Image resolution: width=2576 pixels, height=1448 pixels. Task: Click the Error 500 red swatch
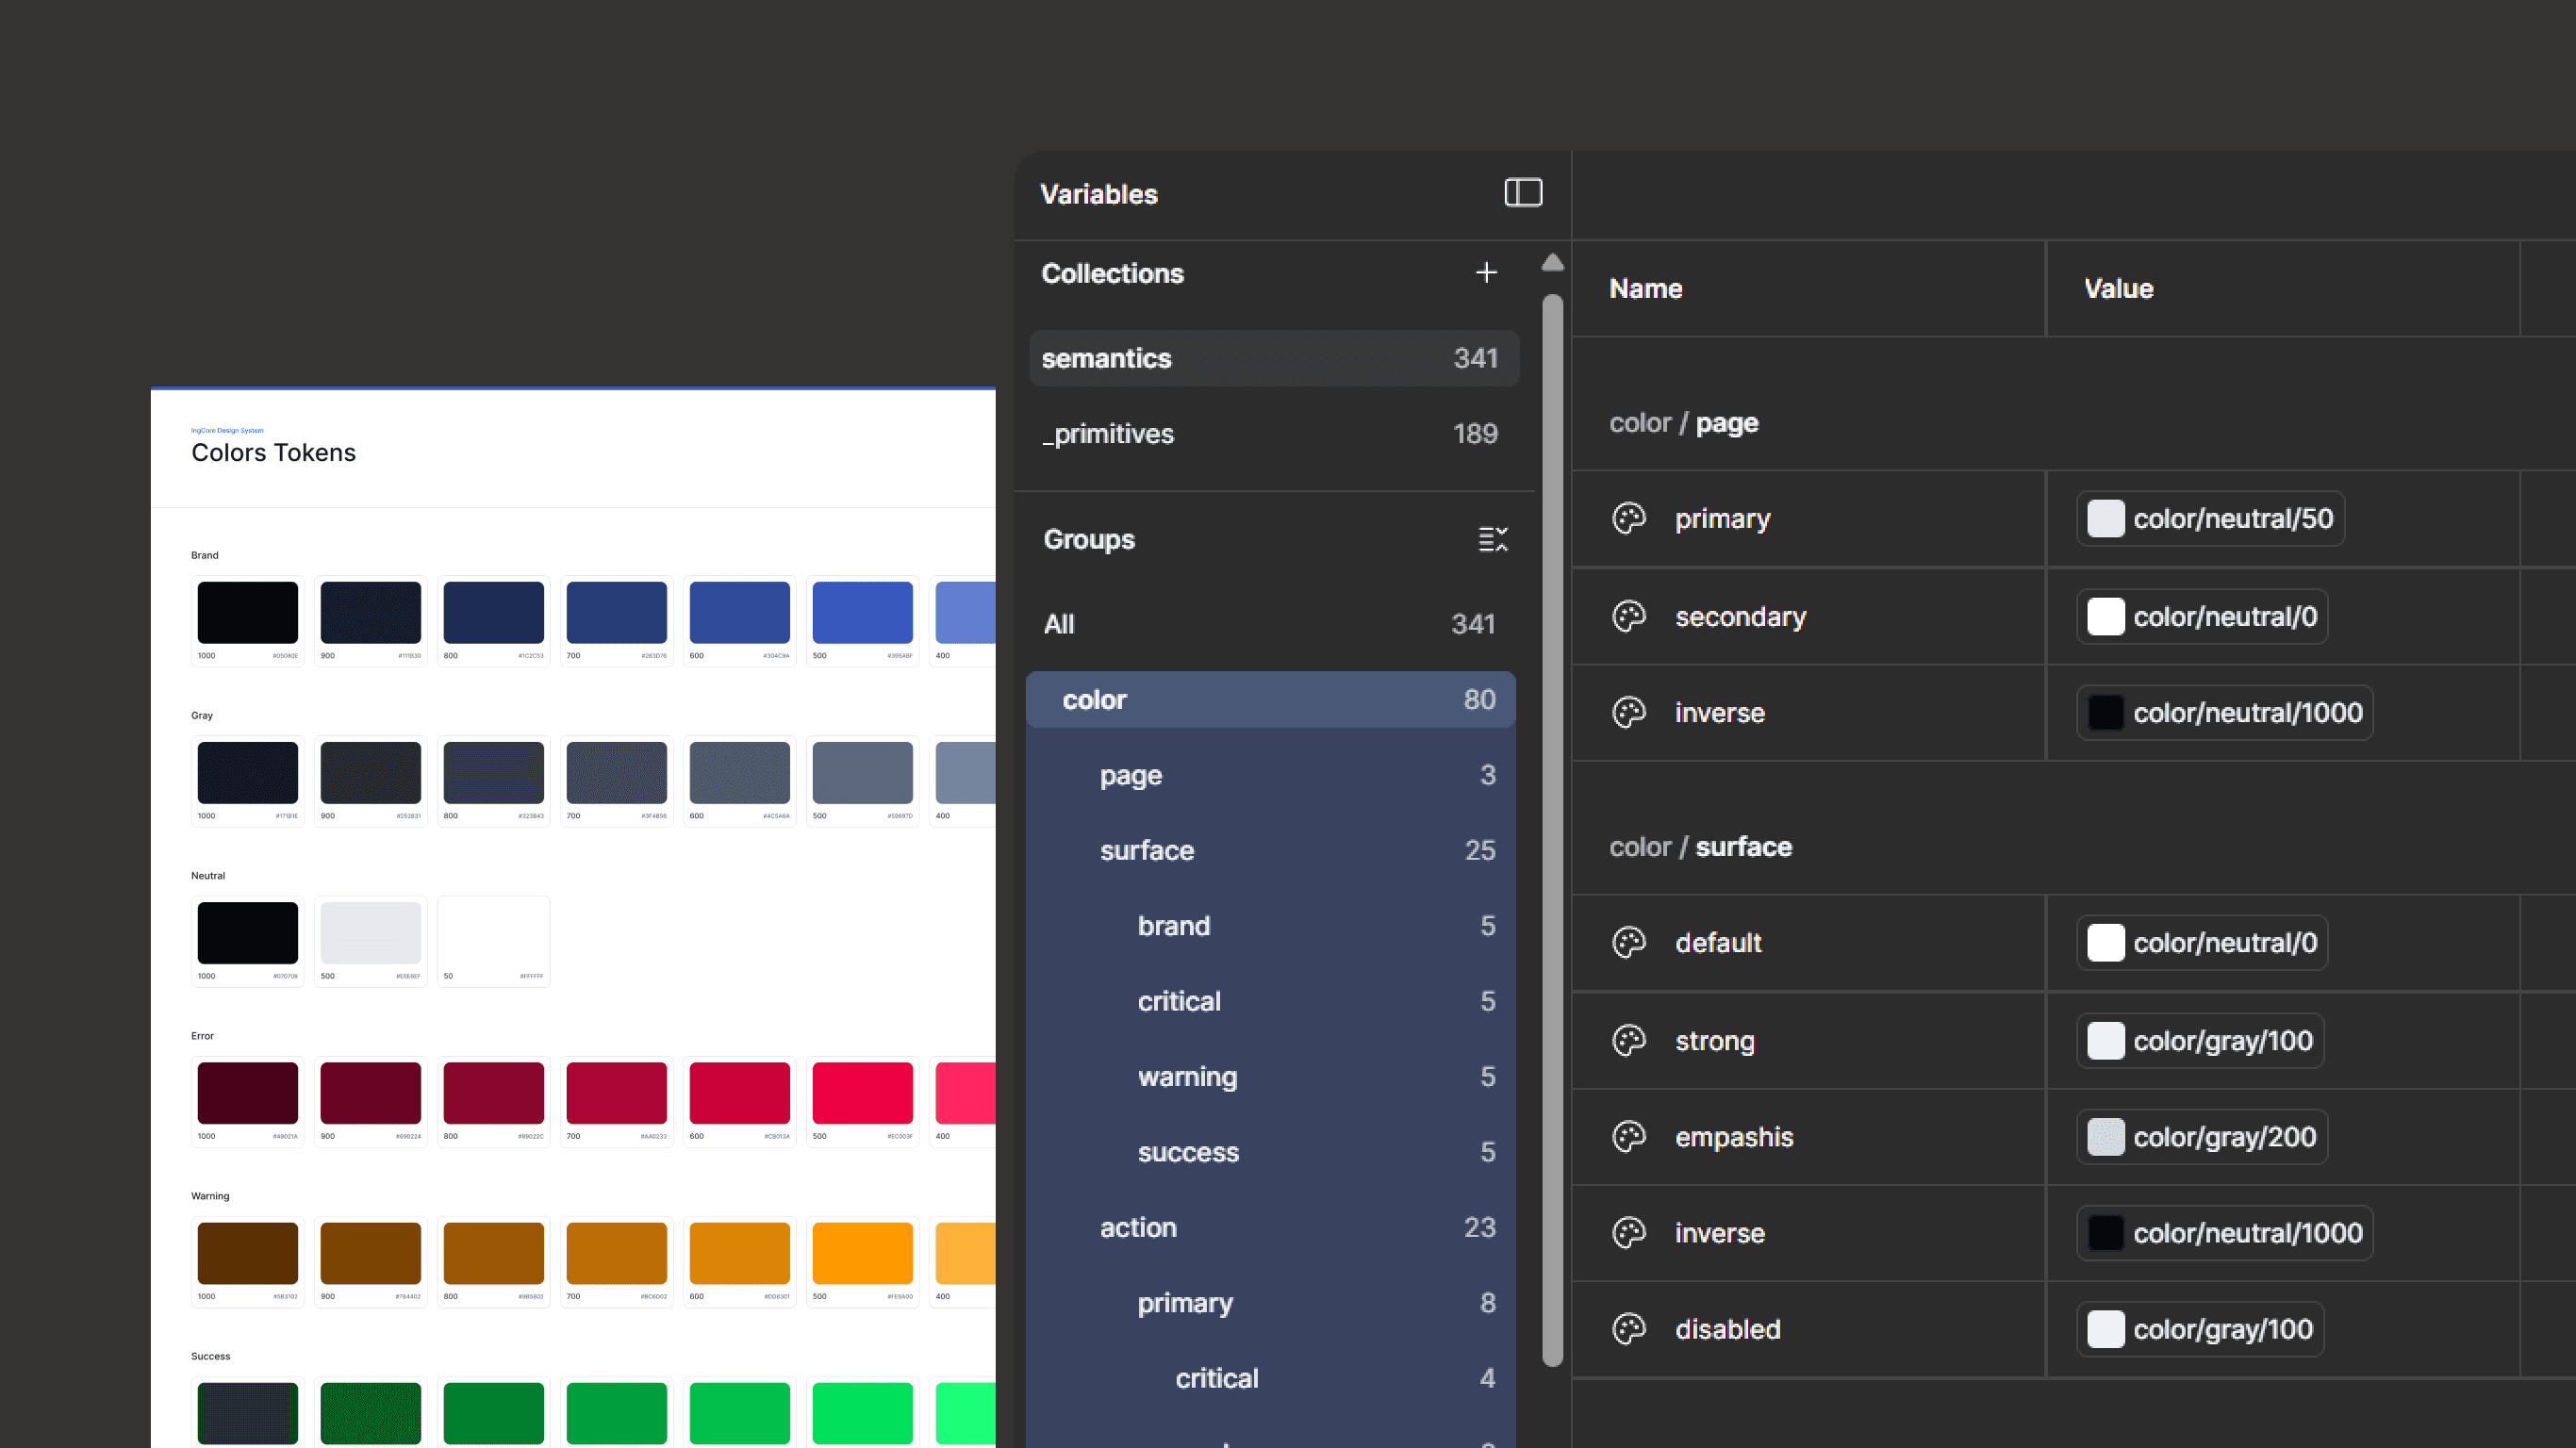point(862,1092)
